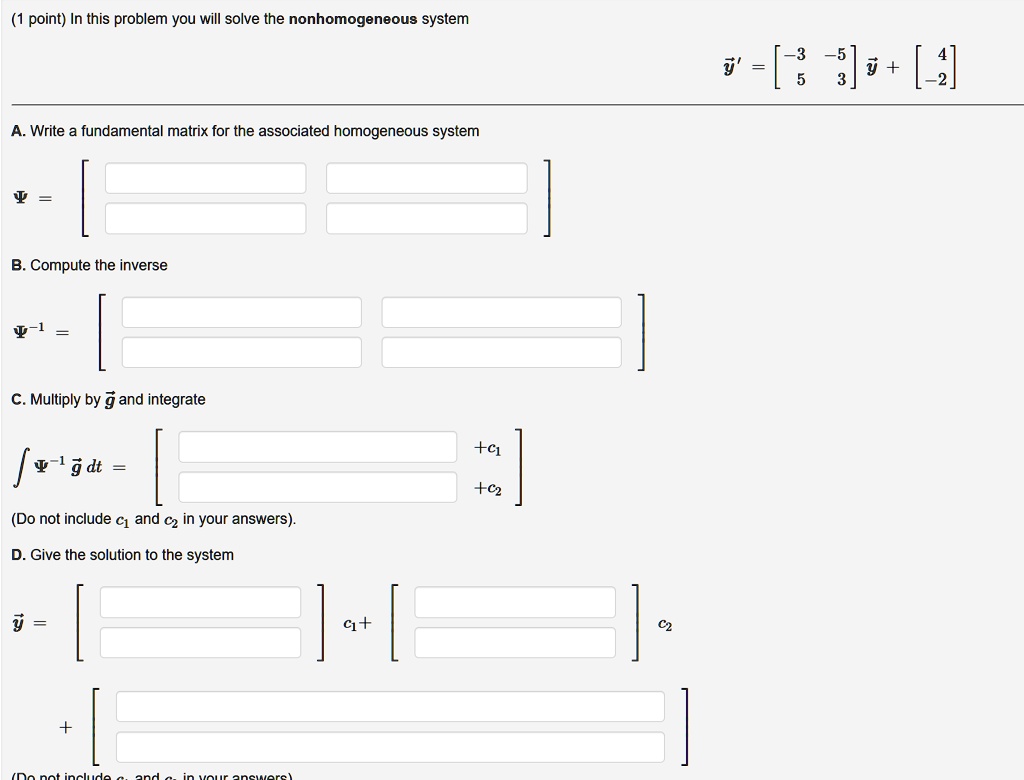Select the top-left entry of inverse Ψ⁻¹

(242, 312)
